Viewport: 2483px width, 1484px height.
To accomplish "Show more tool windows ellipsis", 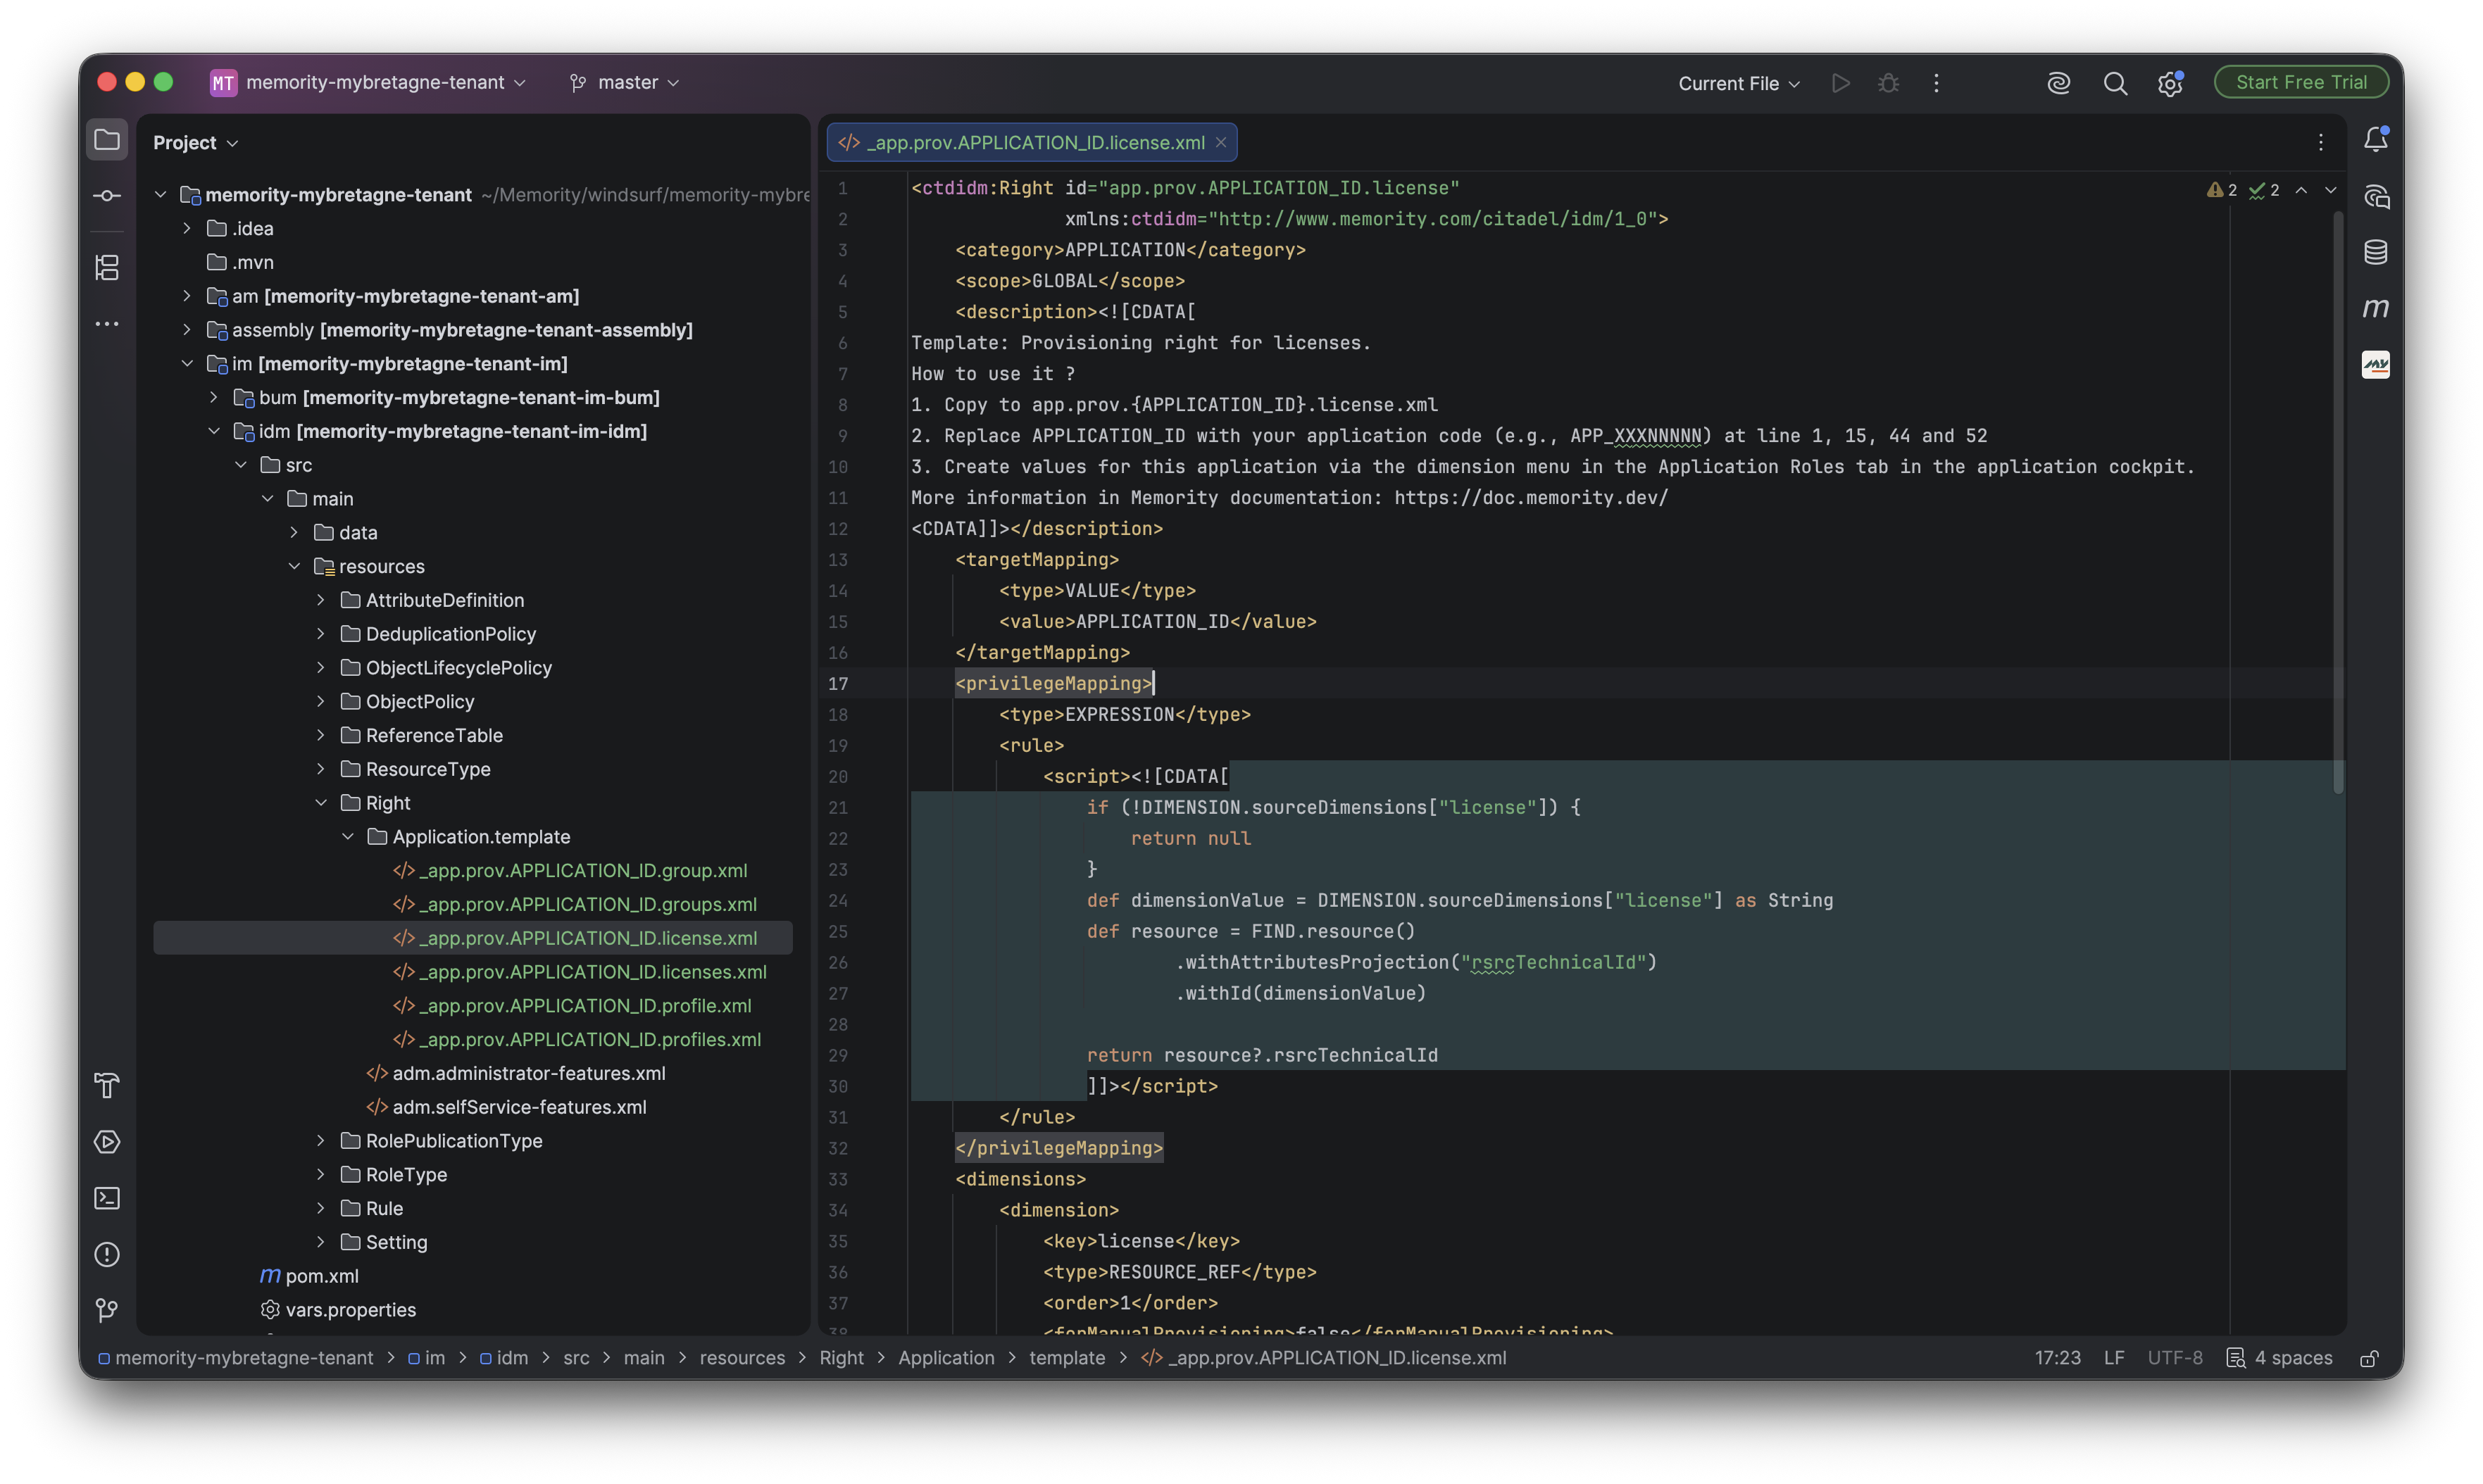I will 107,324.
